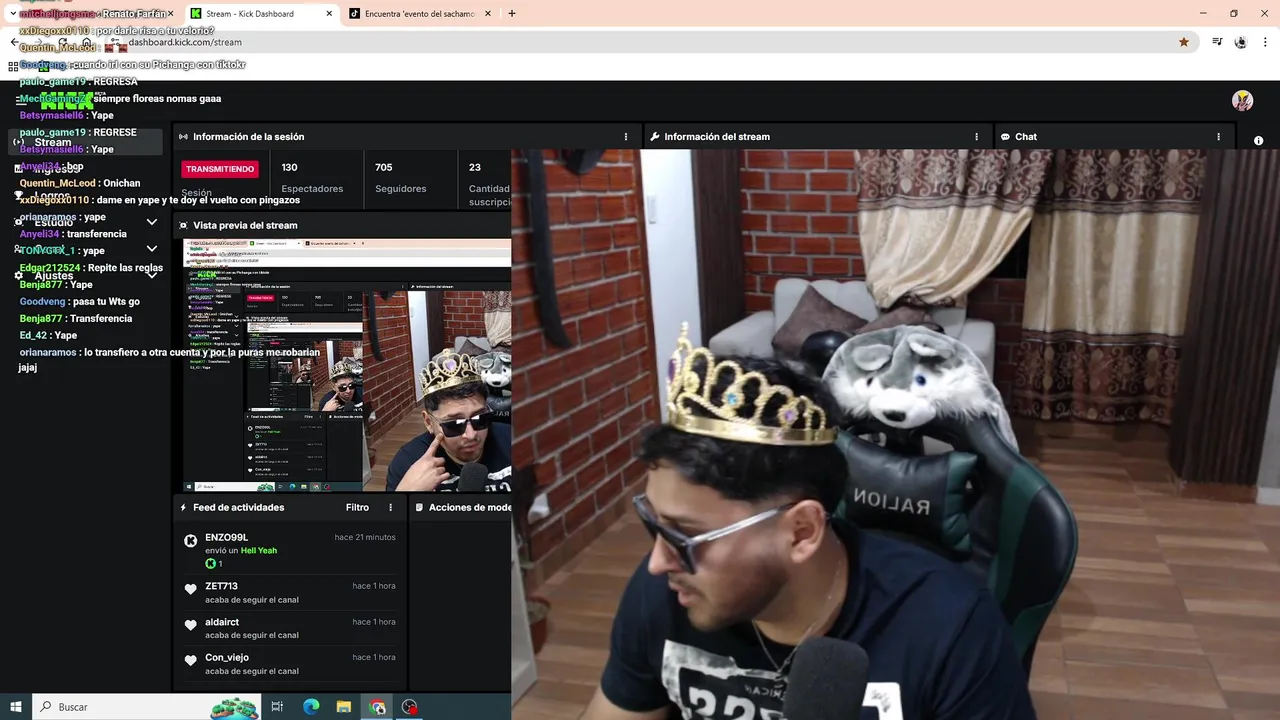The height and width of the screenshot is (720, 1280).
Task: Click the profile avatar in the top right
Action: click(1242, 100)
